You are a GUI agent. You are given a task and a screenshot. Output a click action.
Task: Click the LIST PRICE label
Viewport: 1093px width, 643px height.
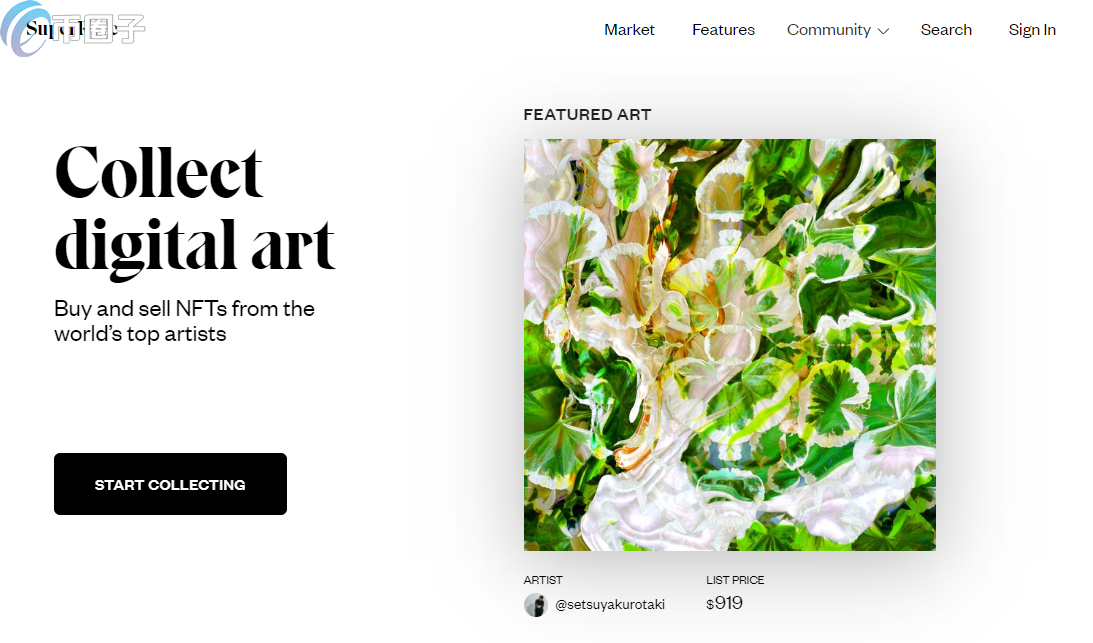pos(735,580)
